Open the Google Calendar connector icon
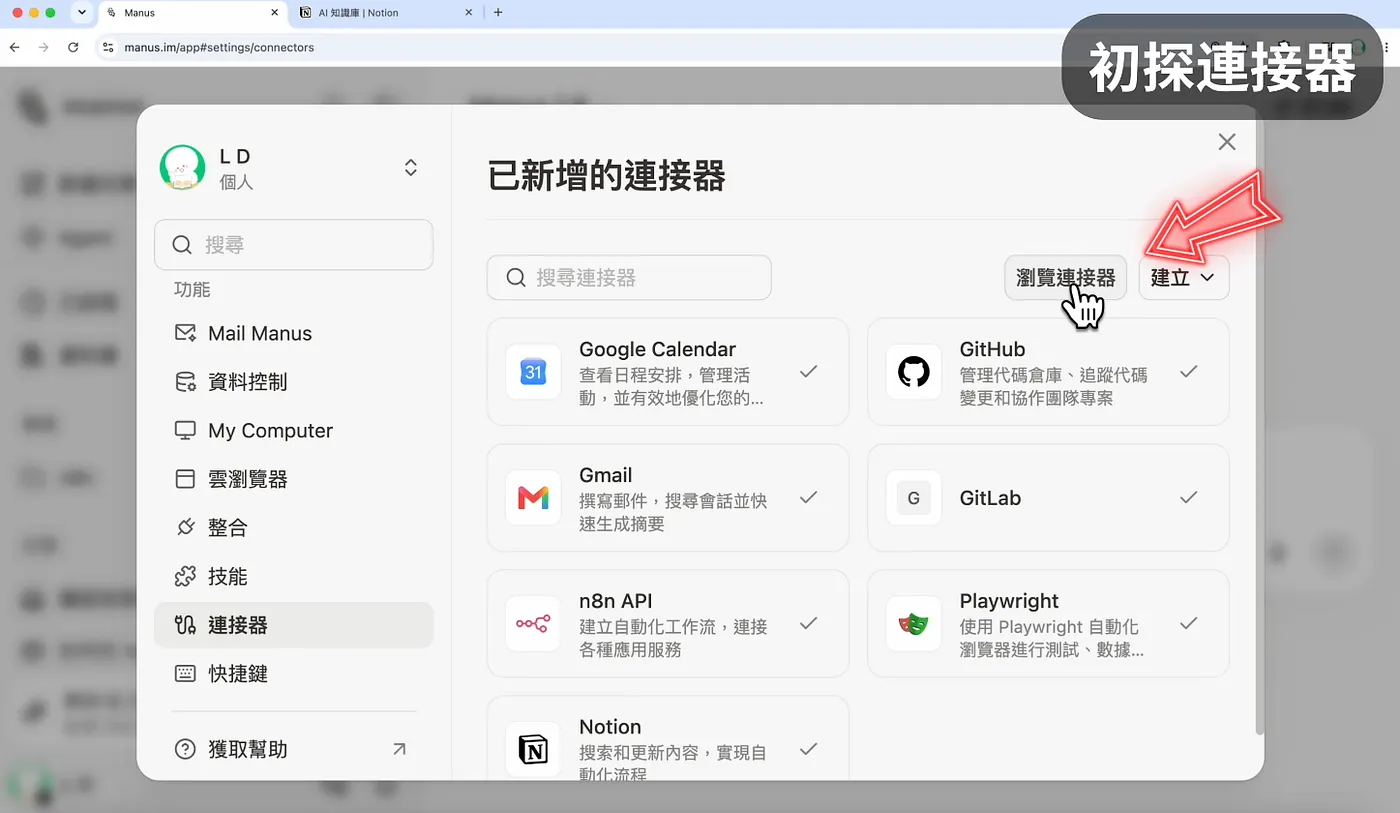 pyautogui.click(x=533, y=372)
